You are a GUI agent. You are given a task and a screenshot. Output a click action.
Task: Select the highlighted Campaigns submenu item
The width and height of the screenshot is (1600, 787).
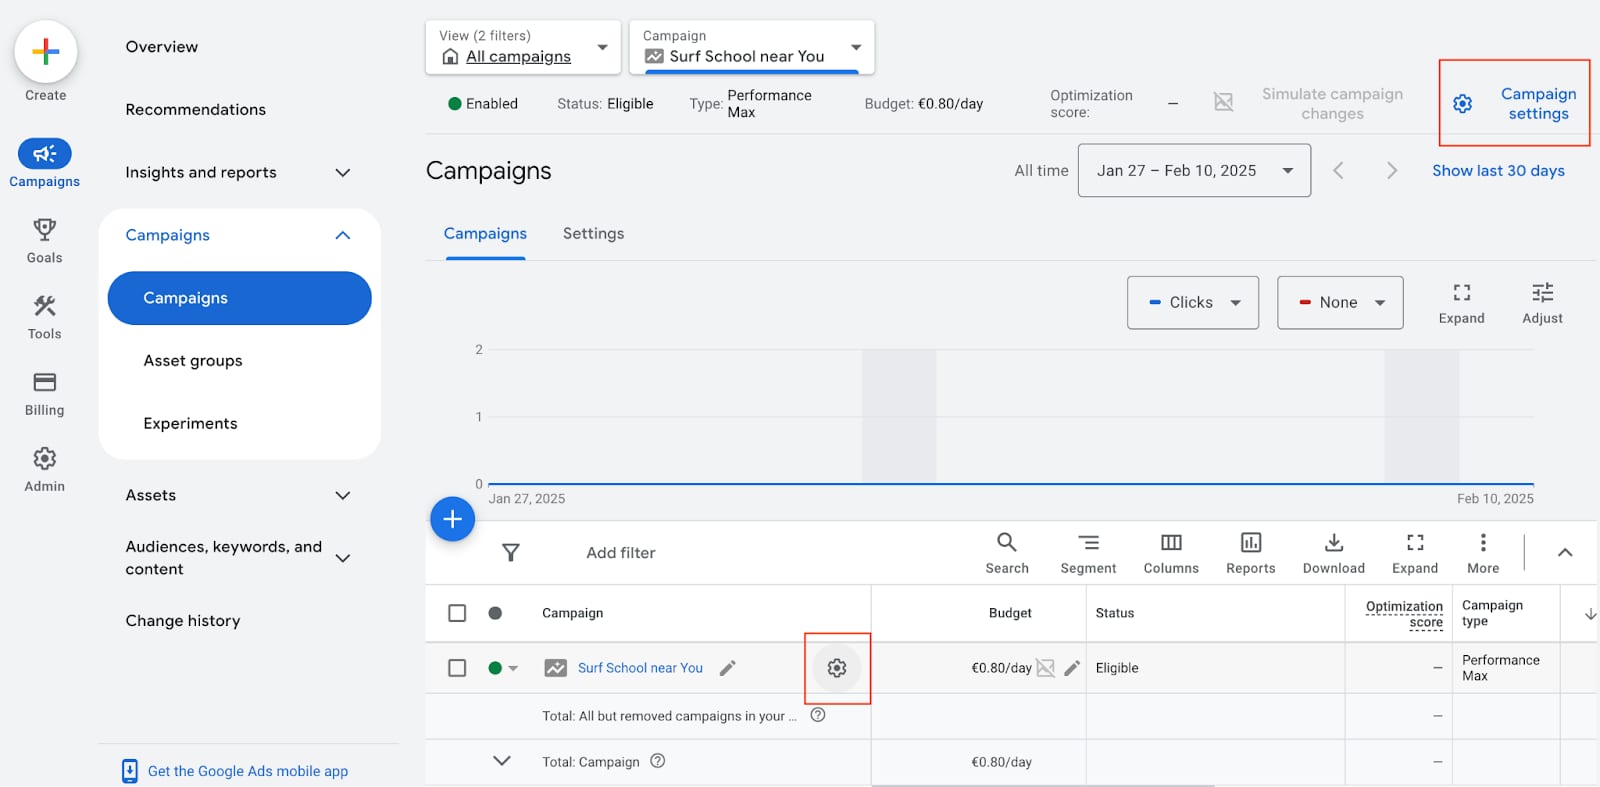(239, 298)
